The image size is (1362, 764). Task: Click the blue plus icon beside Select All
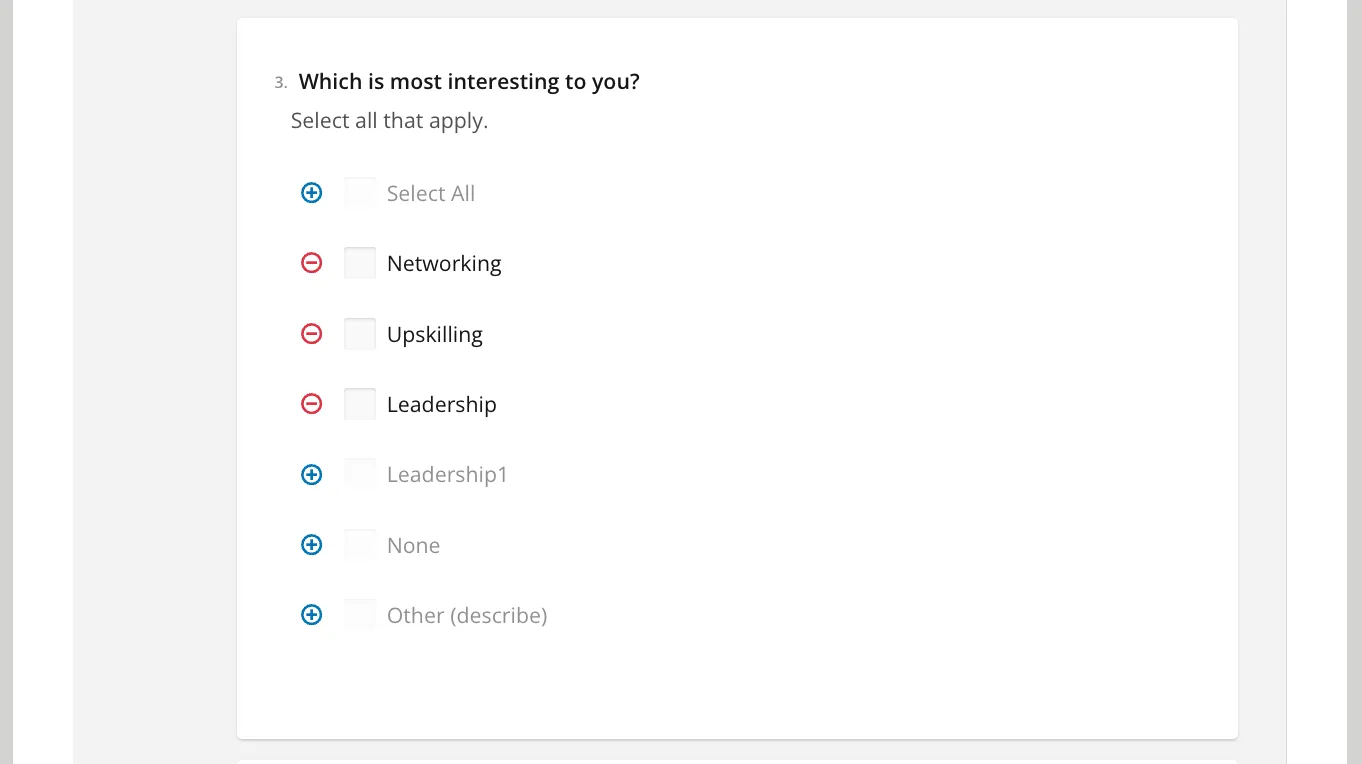tap(312, 193)
